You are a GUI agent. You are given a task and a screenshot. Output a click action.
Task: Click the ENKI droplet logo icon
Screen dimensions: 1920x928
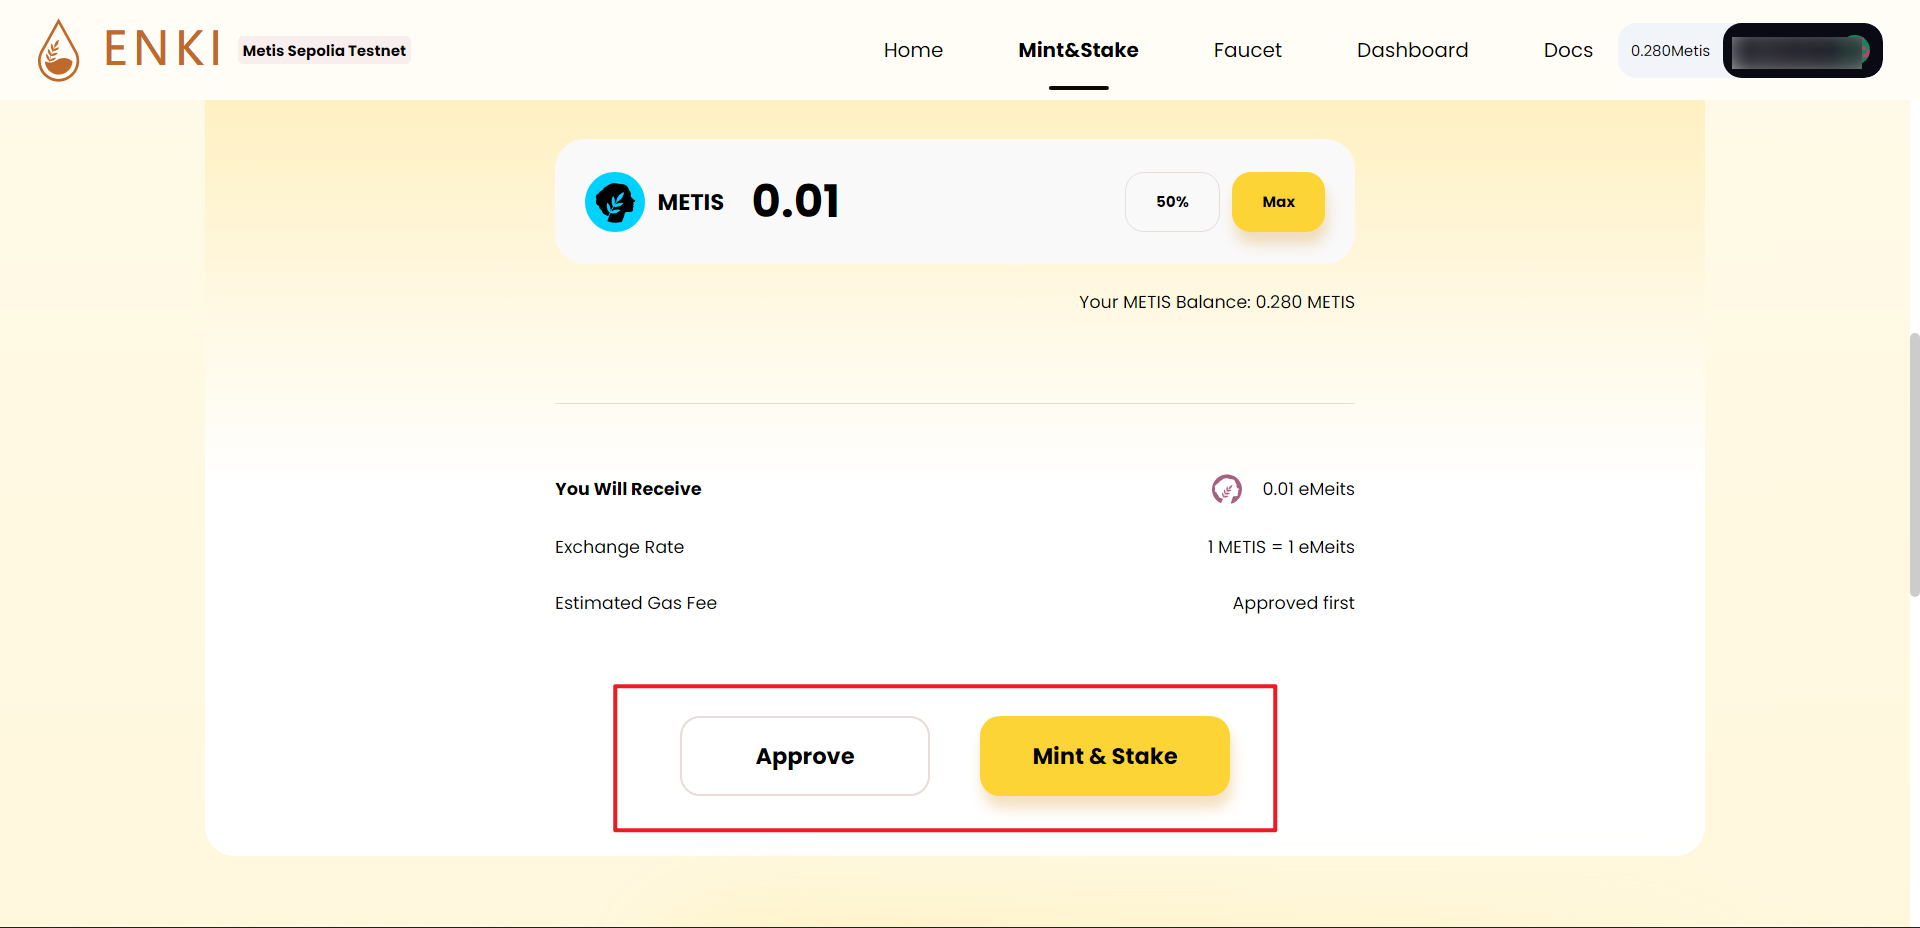58,50
